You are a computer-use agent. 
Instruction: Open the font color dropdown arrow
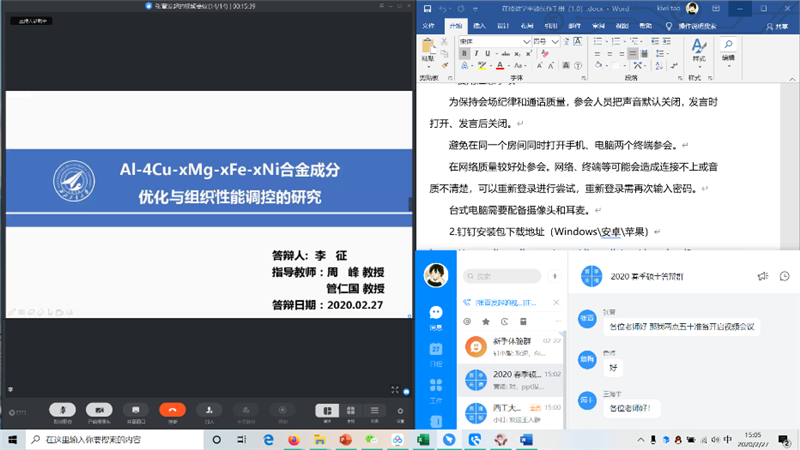coord(509,66)
